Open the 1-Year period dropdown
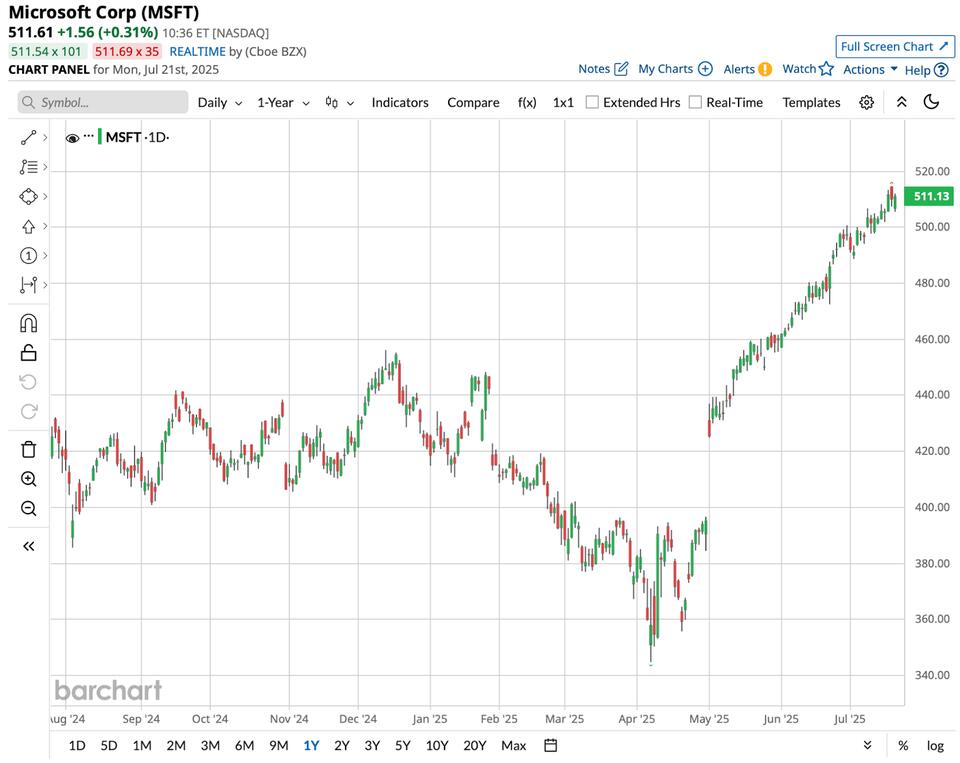 (283, 102)
